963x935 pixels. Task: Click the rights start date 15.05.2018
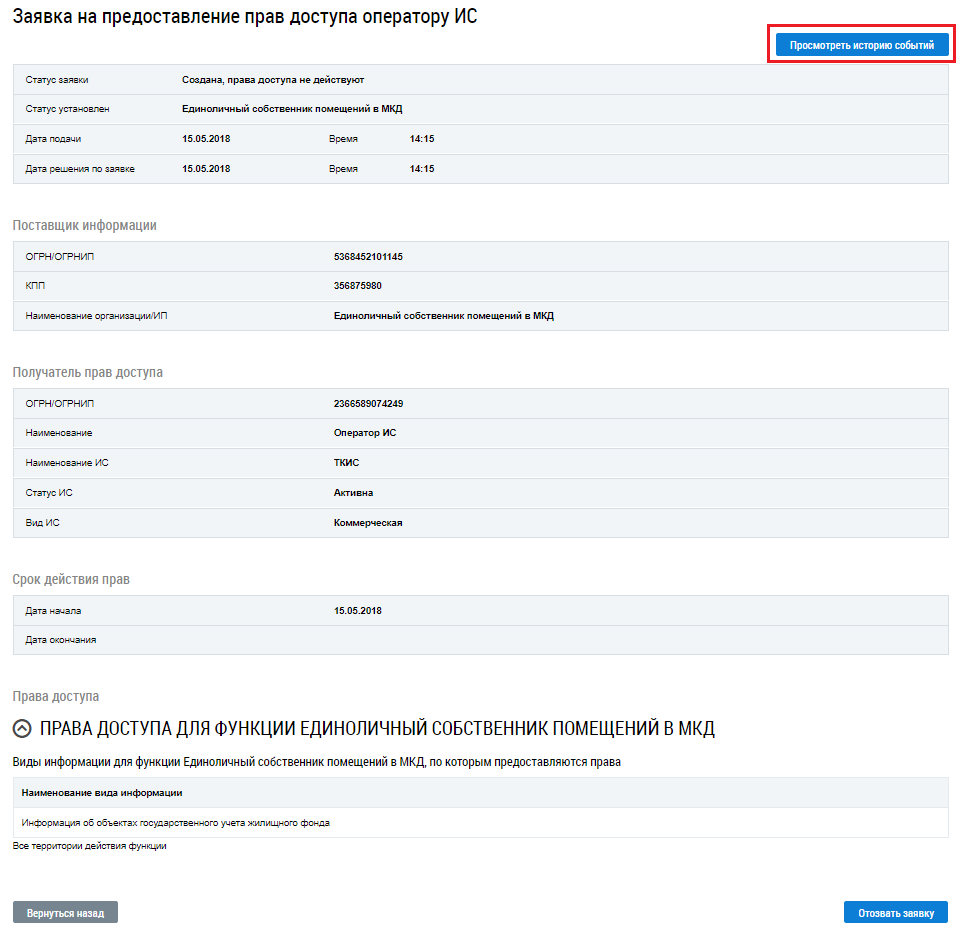[x=357, y=611]
